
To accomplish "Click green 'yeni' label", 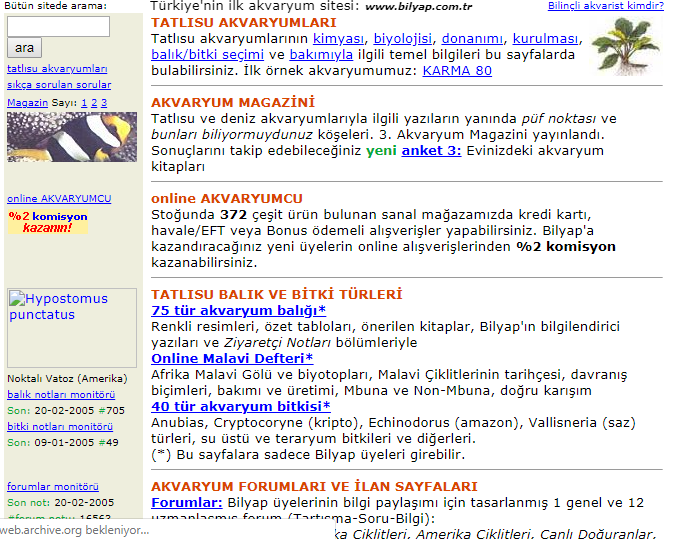I will click(x=381, y=151).
